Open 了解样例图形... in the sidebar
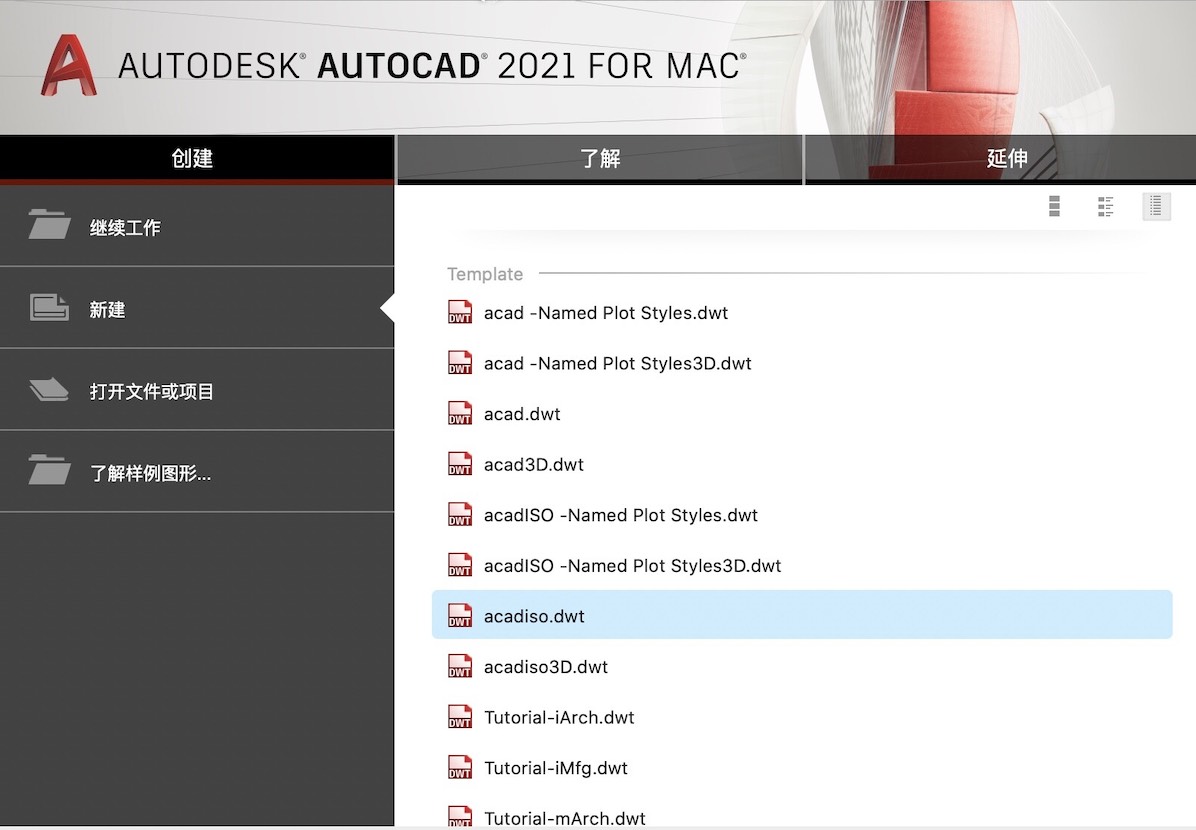 click(197, 472)
